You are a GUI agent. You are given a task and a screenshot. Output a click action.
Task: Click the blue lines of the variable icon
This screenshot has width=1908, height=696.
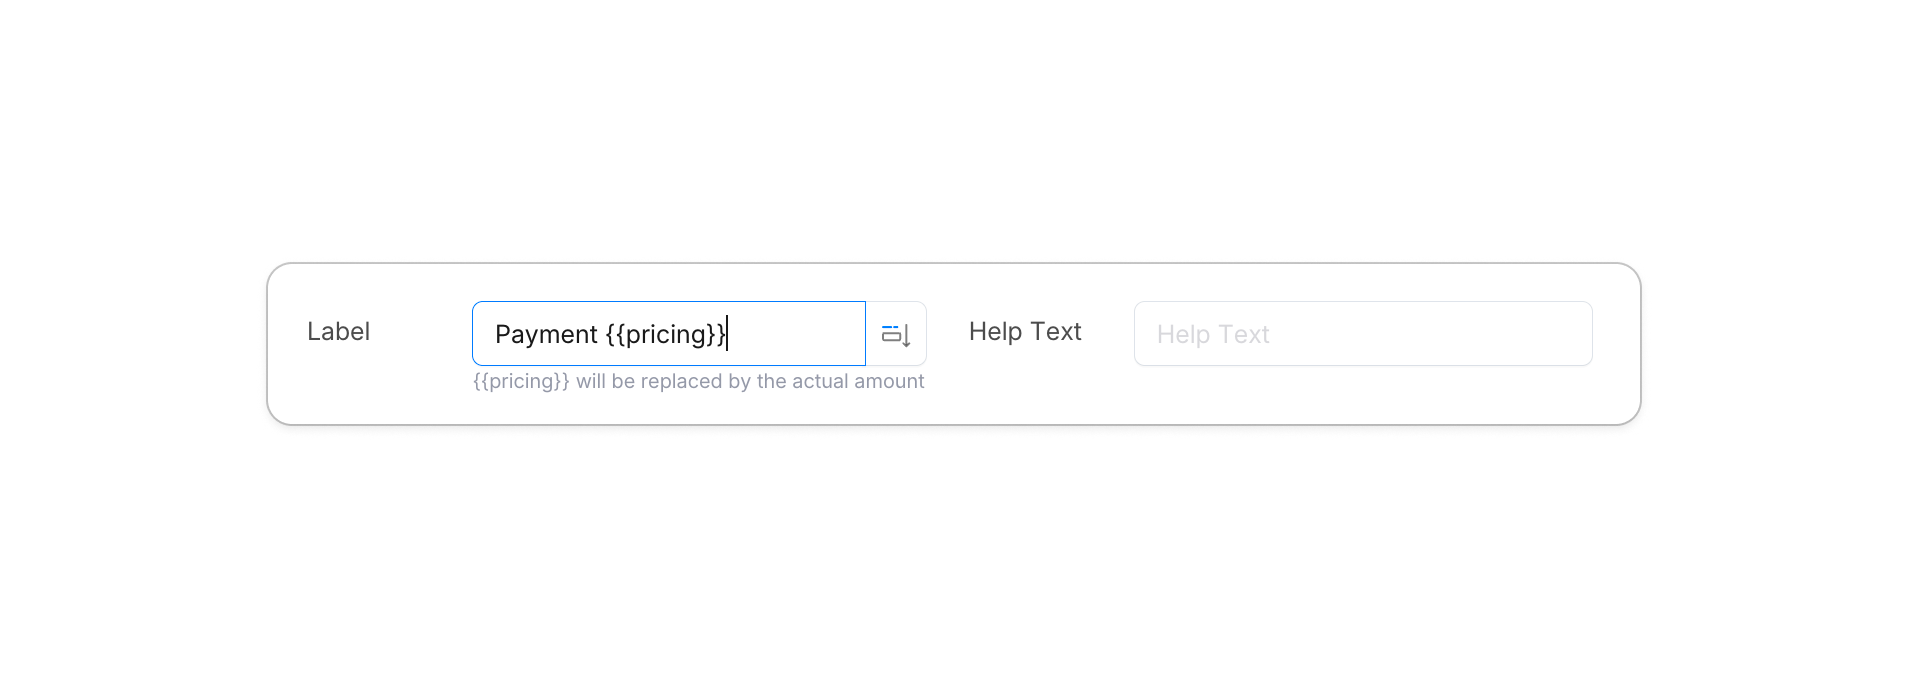[x=889, y=329]
